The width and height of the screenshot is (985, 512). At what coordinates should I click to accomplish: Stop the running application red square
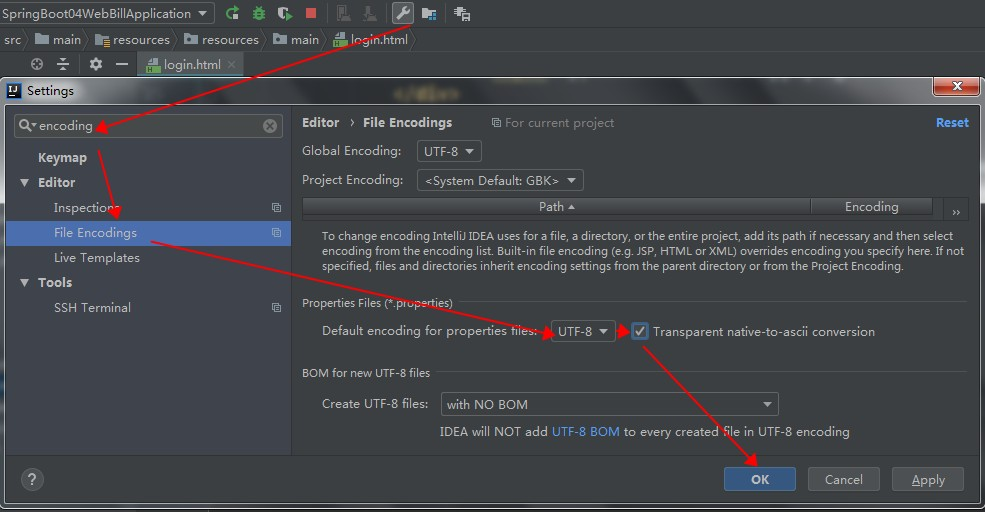tap(311, 13)
